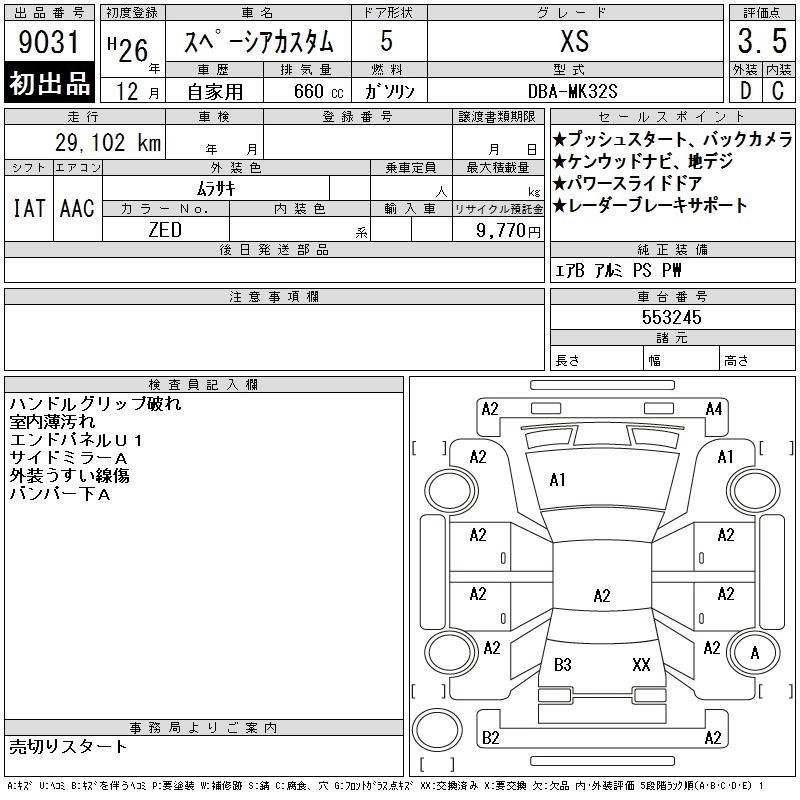Select the 初出品 black badge
This screenshot has width=800, height=800.
point(49,83)
